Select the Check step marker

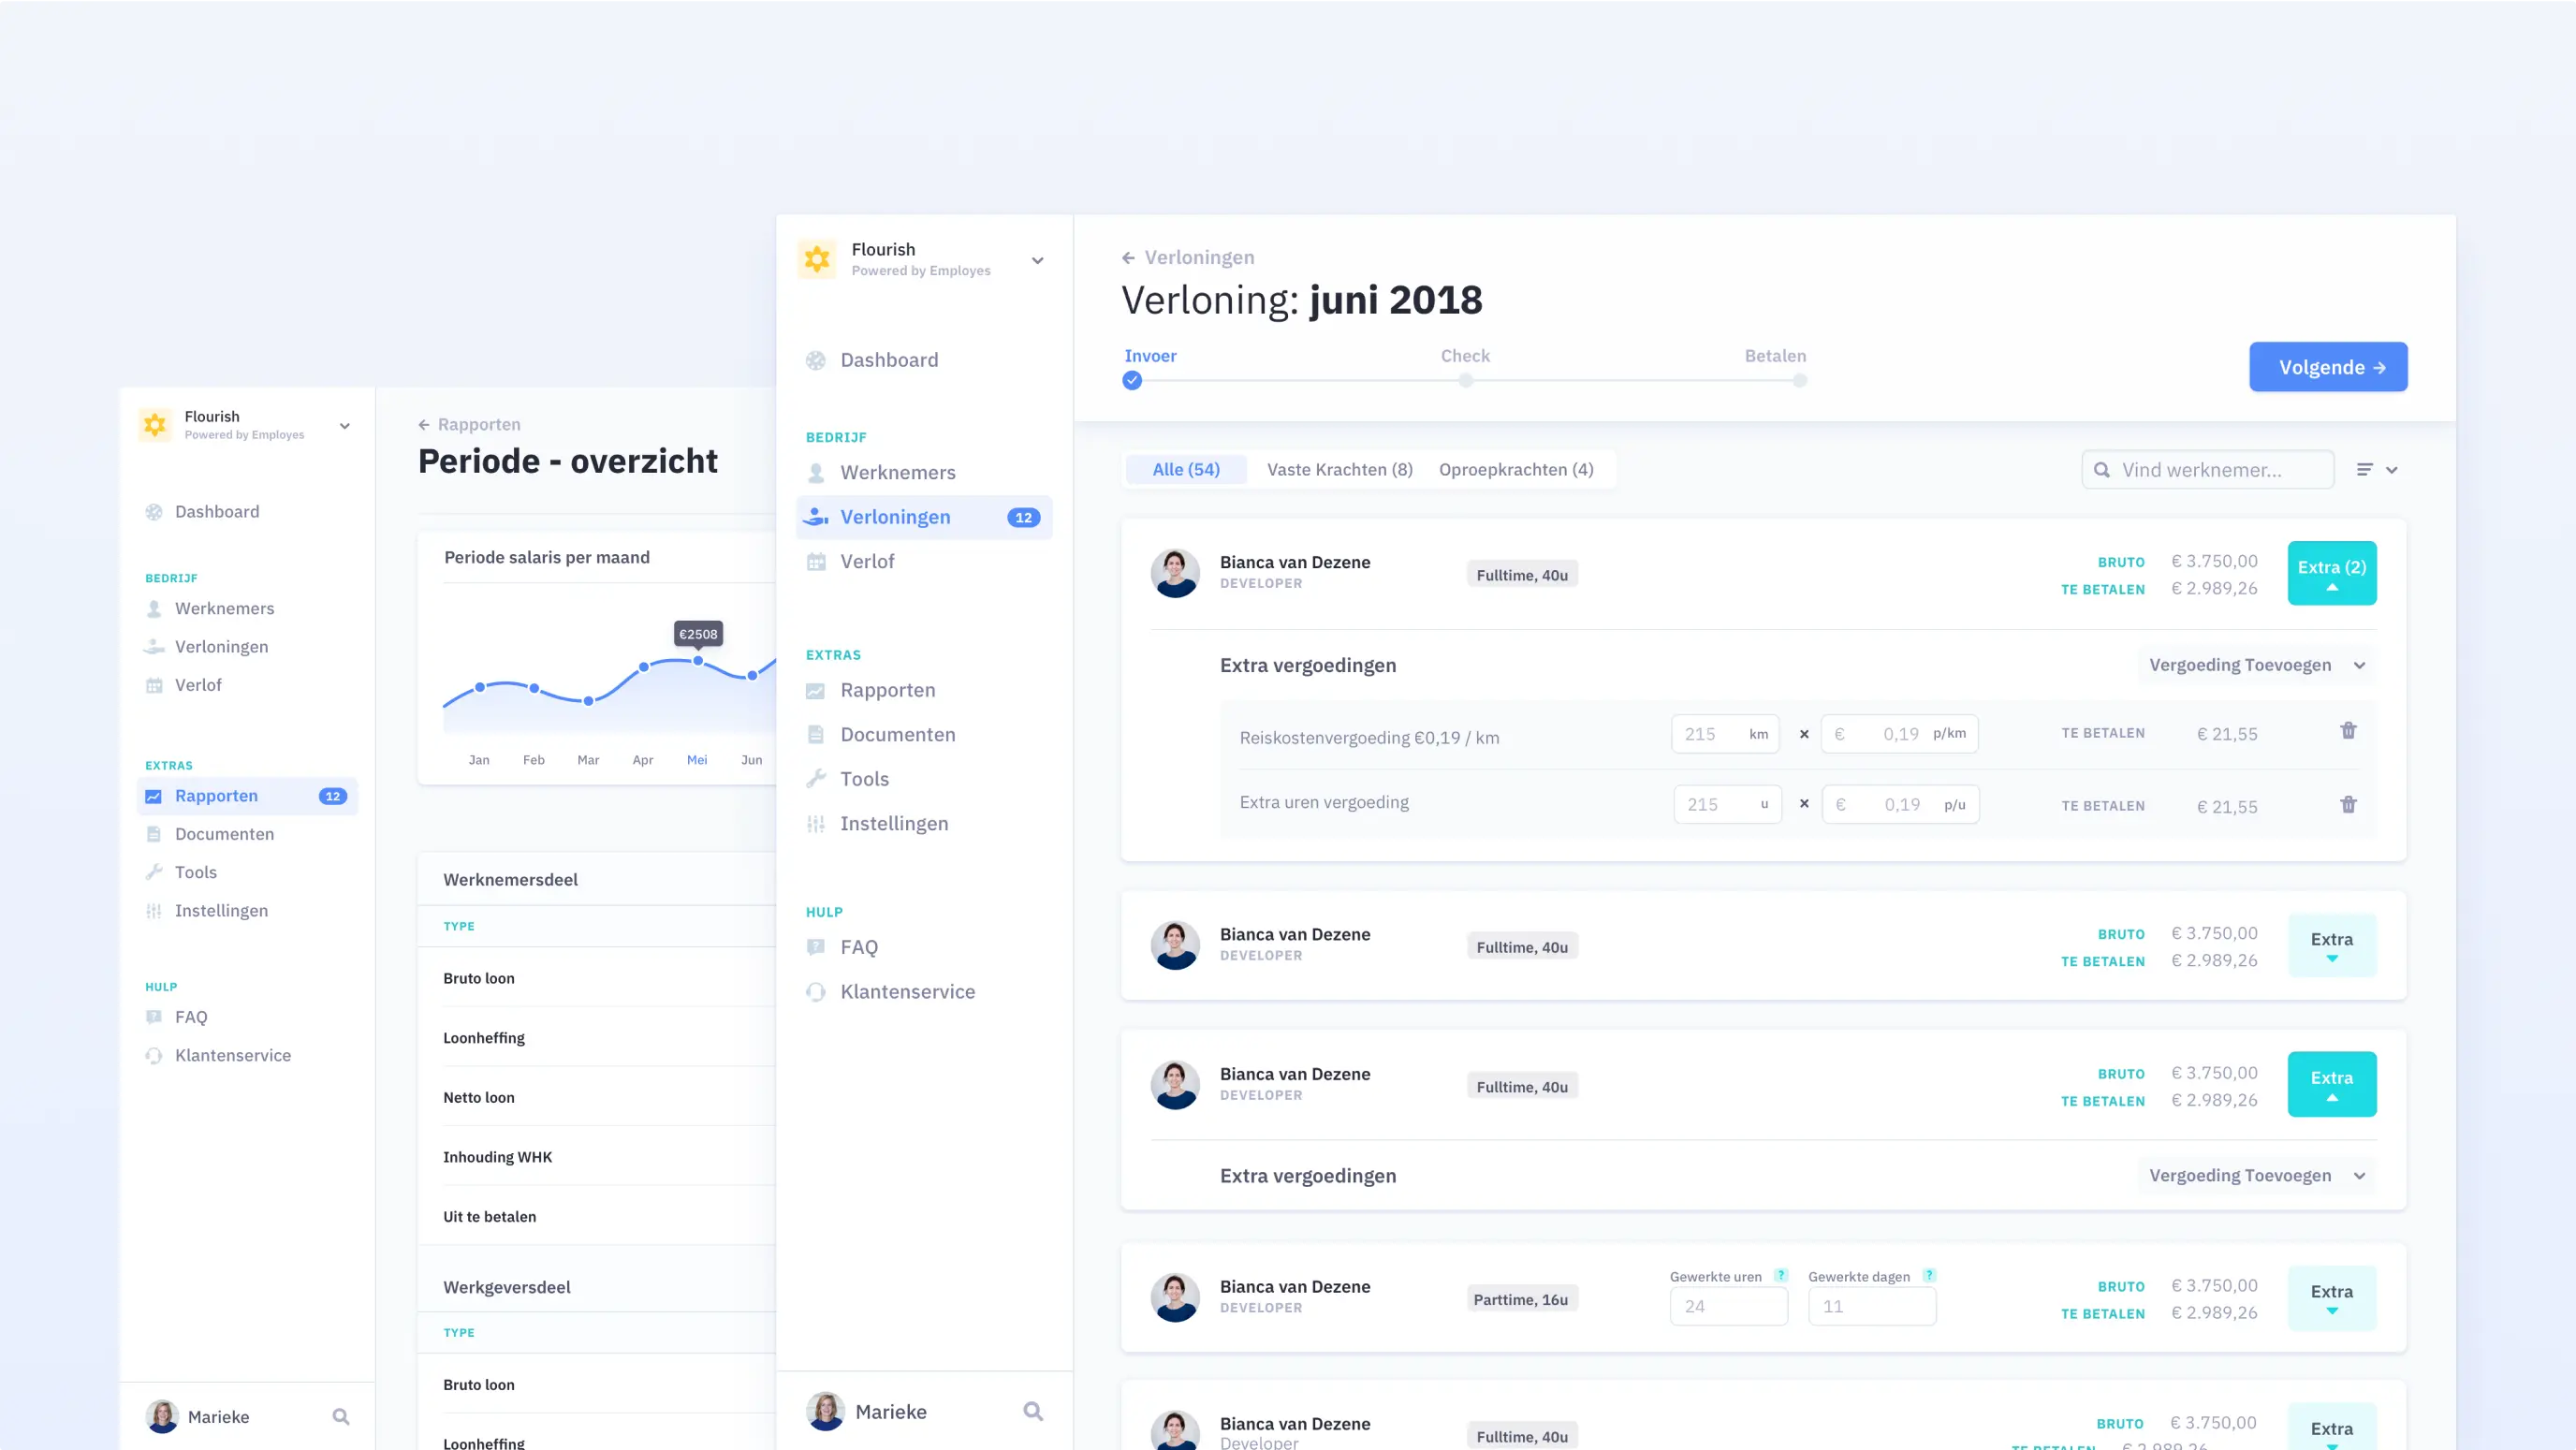(1465, 380)
